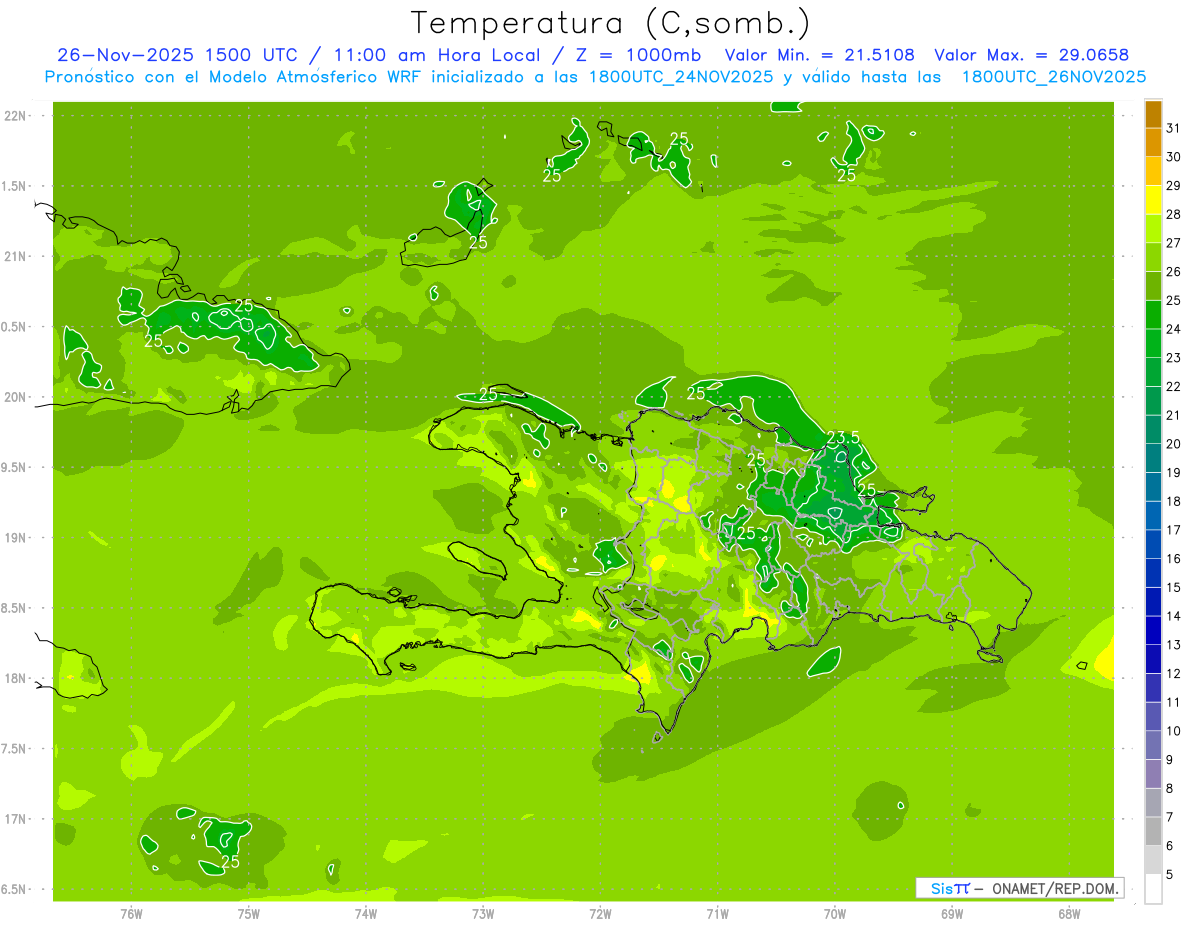Click the legend swatch between 24 and 25
The height and width of the screenshot is (927, 1200).
point(1153,315)
